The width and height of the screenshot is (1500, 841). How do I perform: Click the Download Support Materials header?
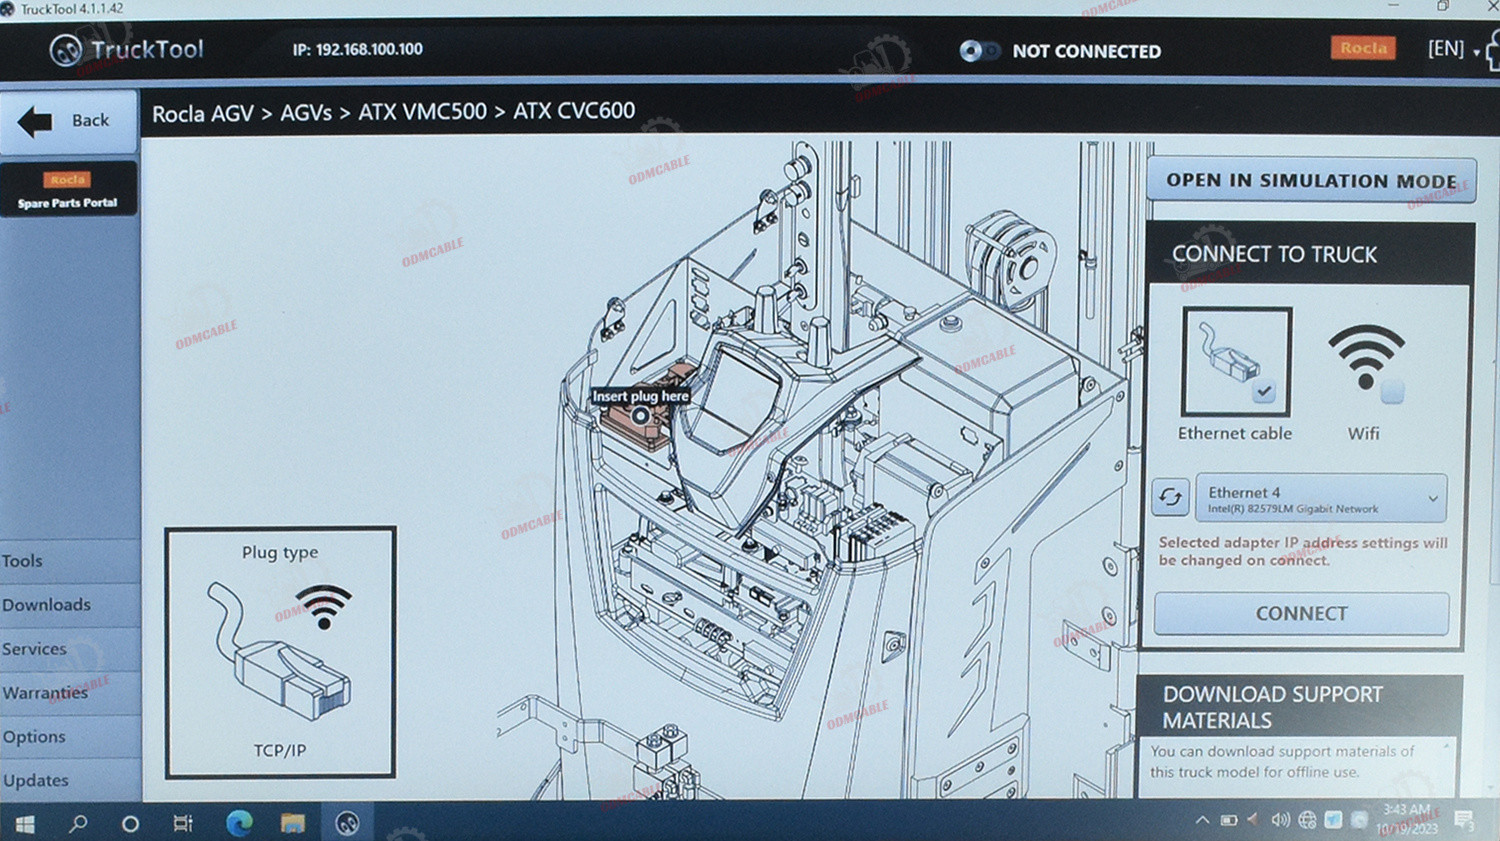1300,707
